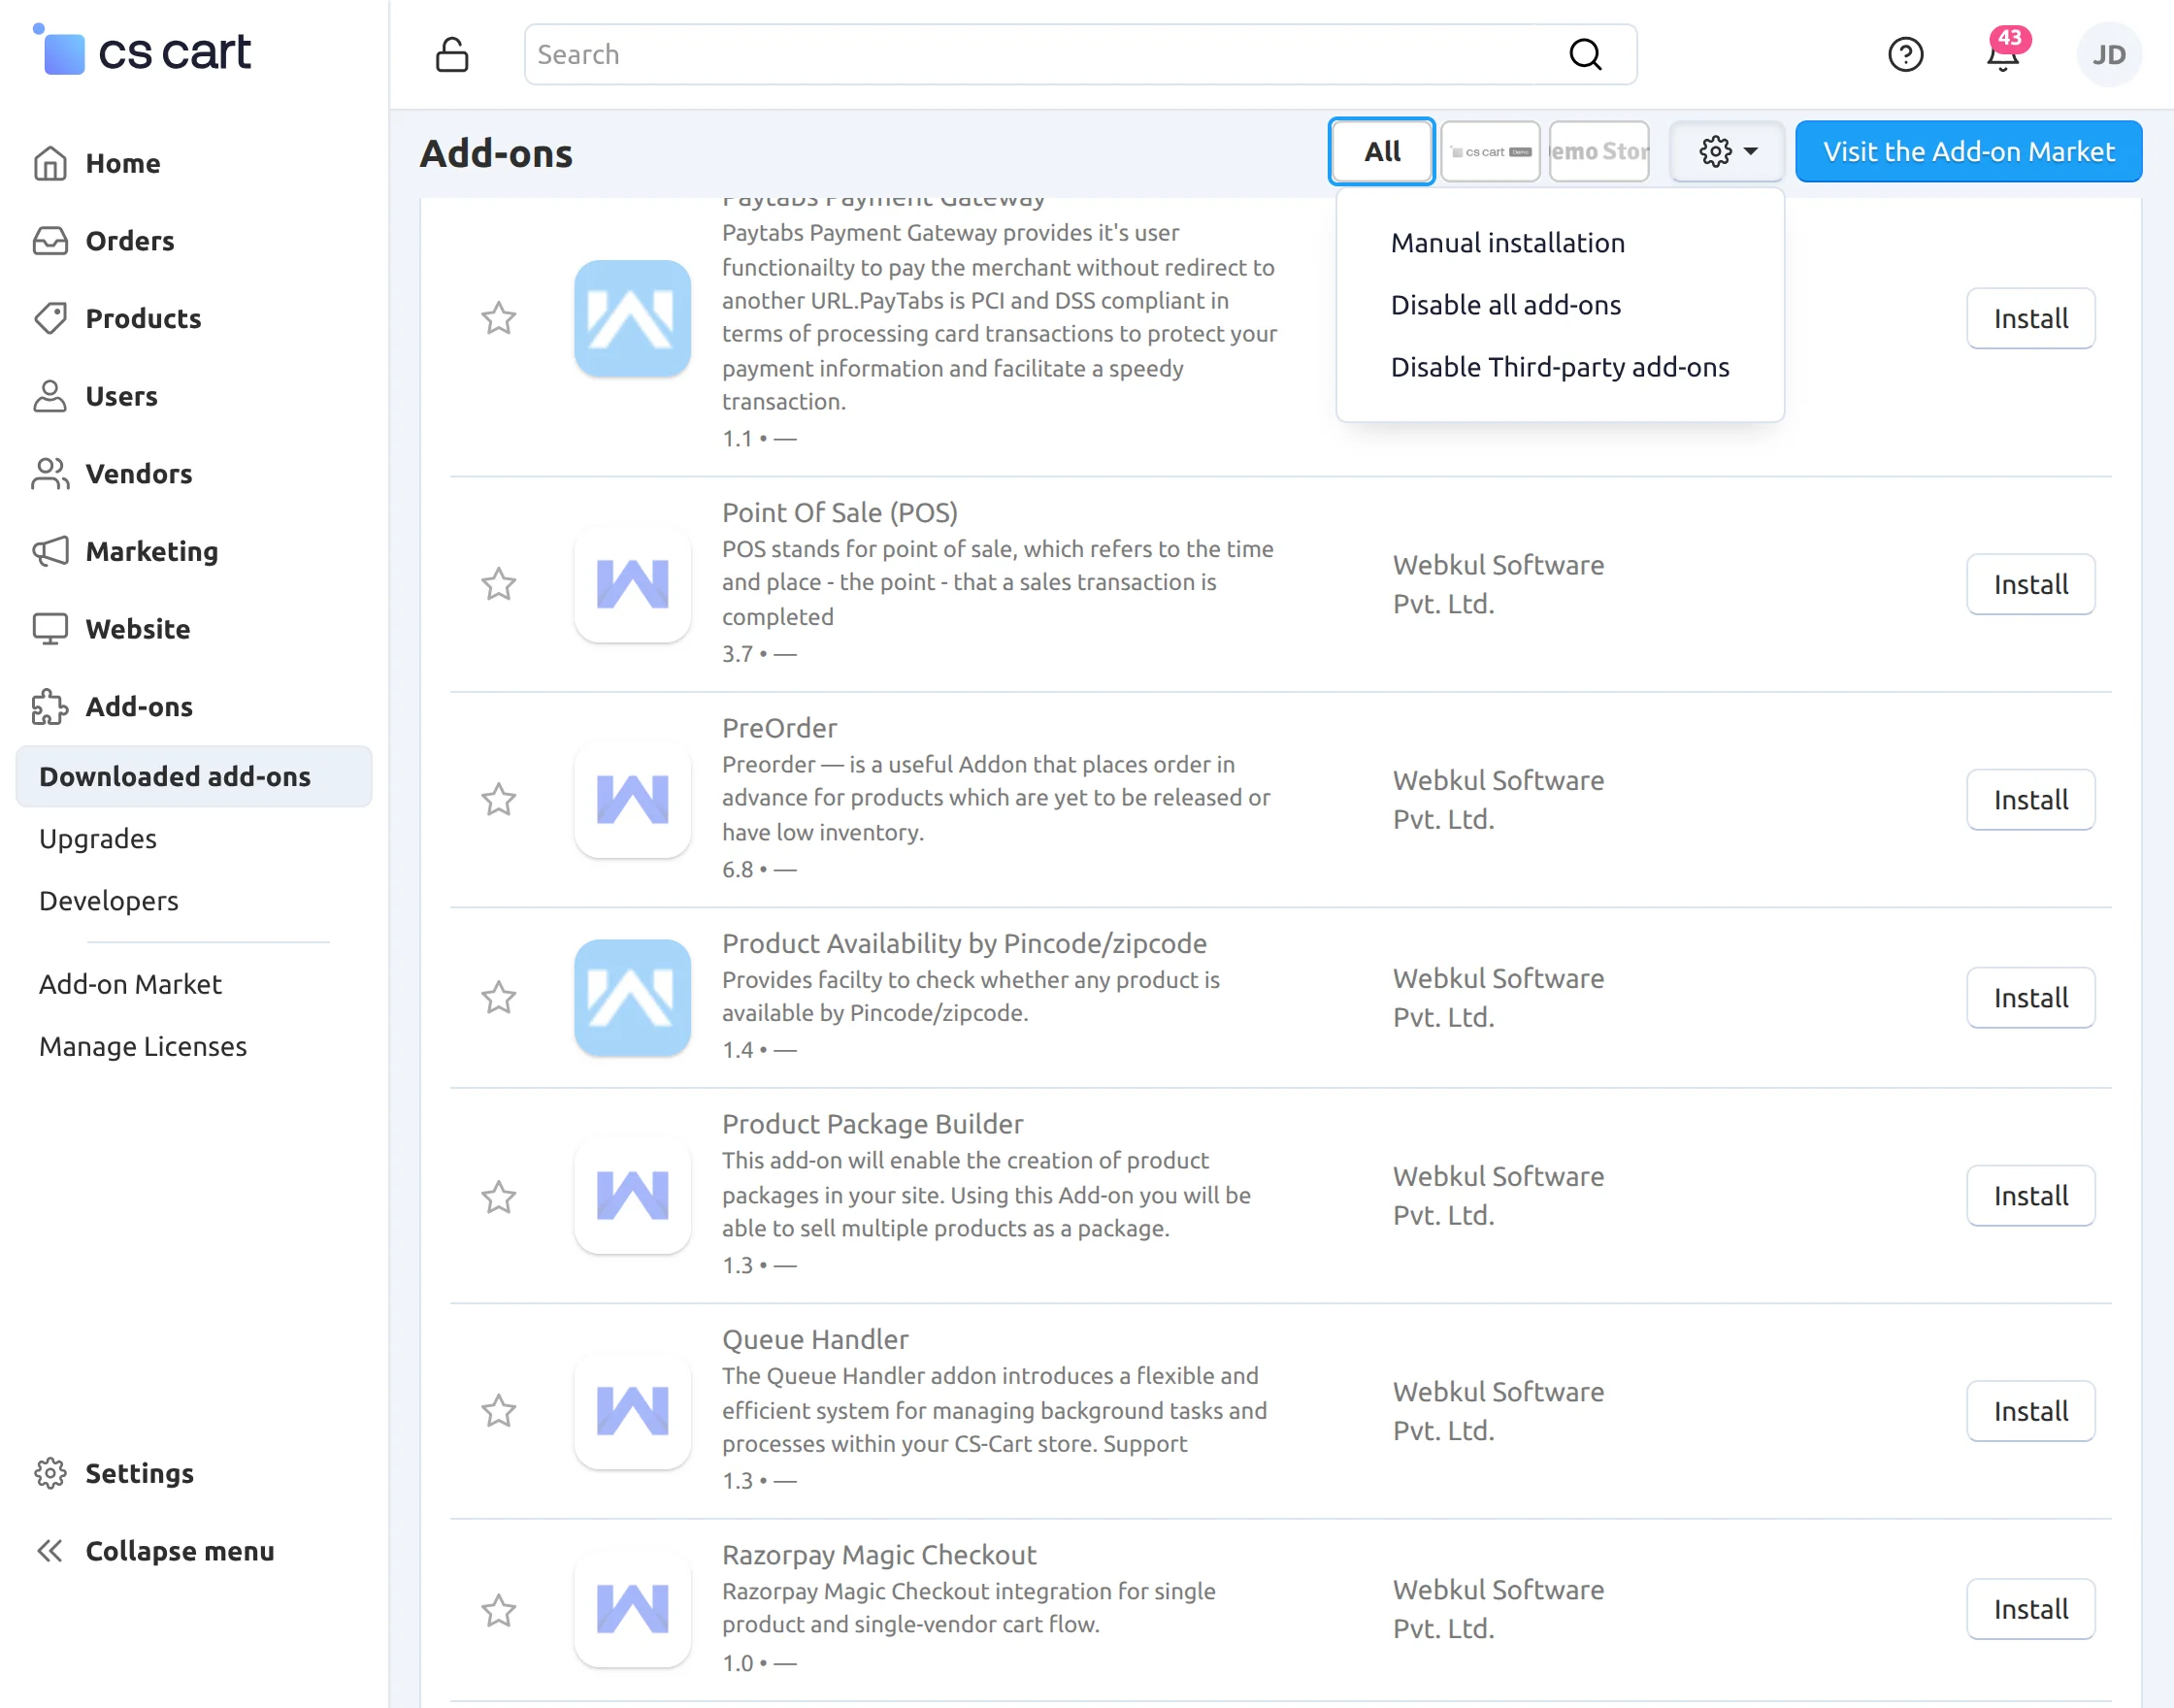2174x1708 pixels.
Task: Install the Point Of Sale (POS) add-on
Action: click(x=2030, y=584)
